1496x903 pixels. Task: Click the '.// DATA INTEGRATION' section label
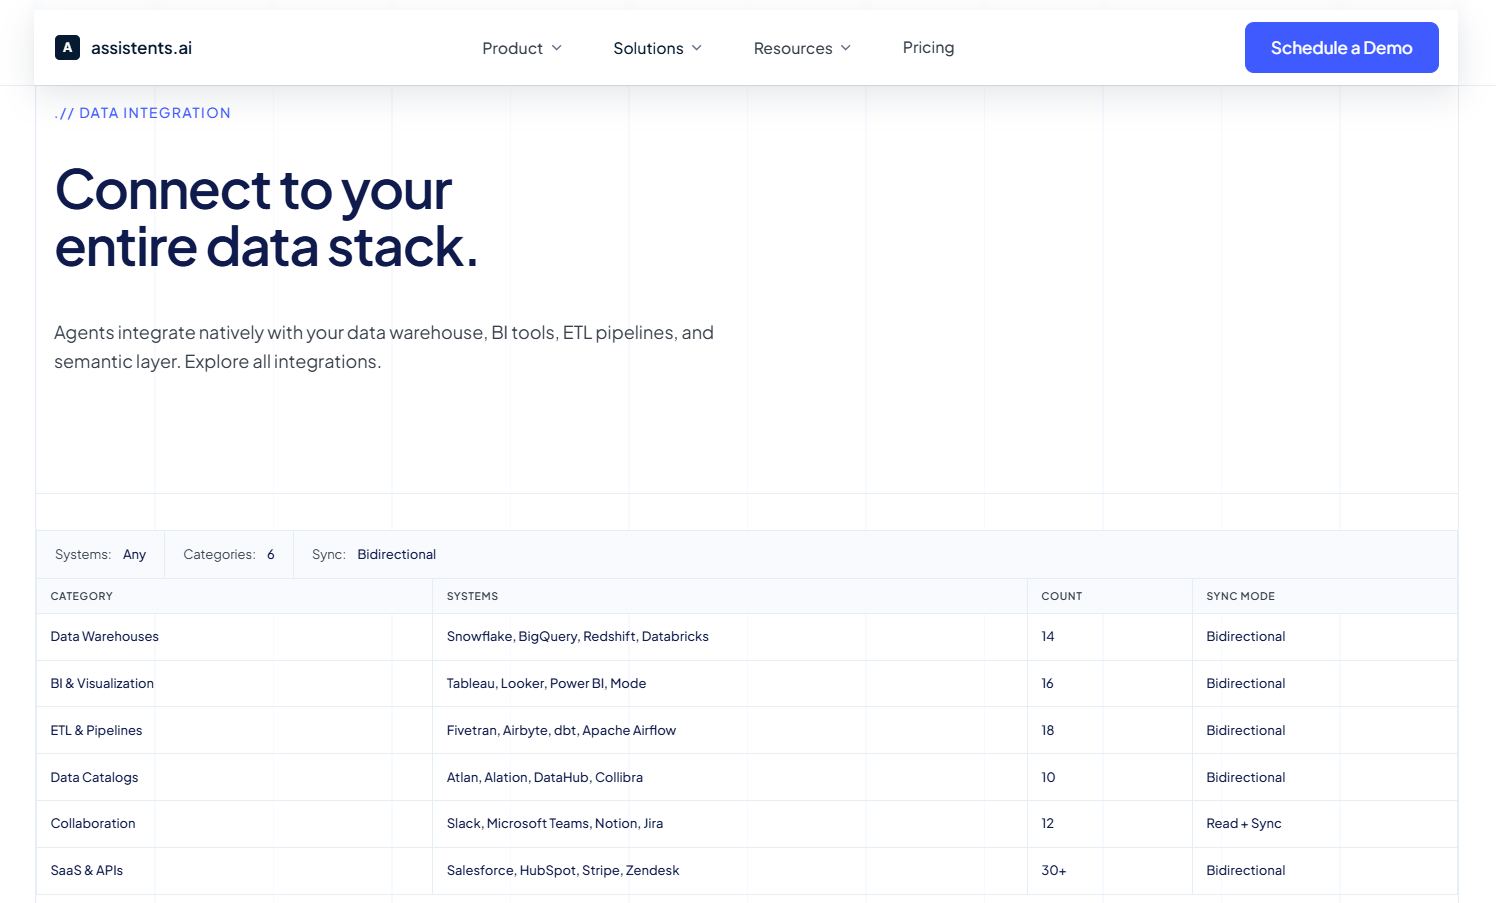click(x=143, y=113)
